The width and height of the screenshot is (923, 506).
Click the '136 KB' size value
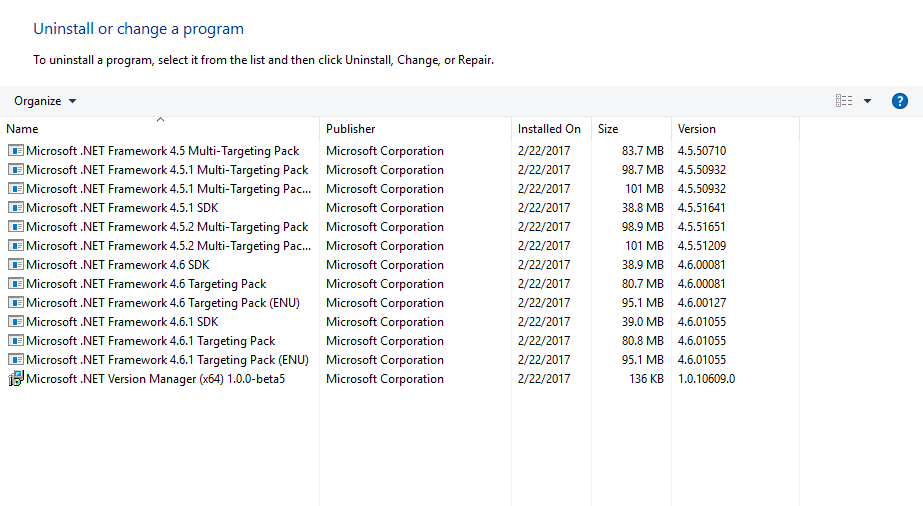(646, 378)
